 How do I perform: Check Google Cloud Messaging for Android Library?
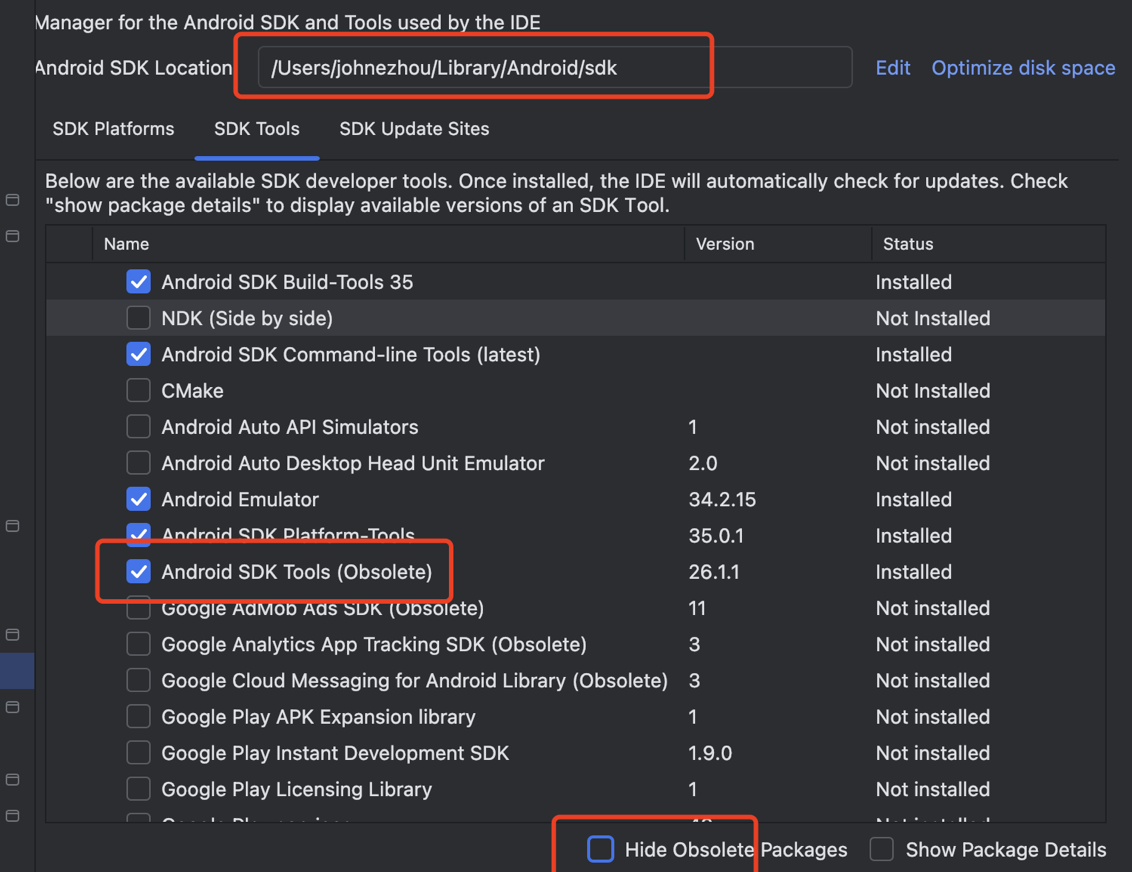(139, 680)
